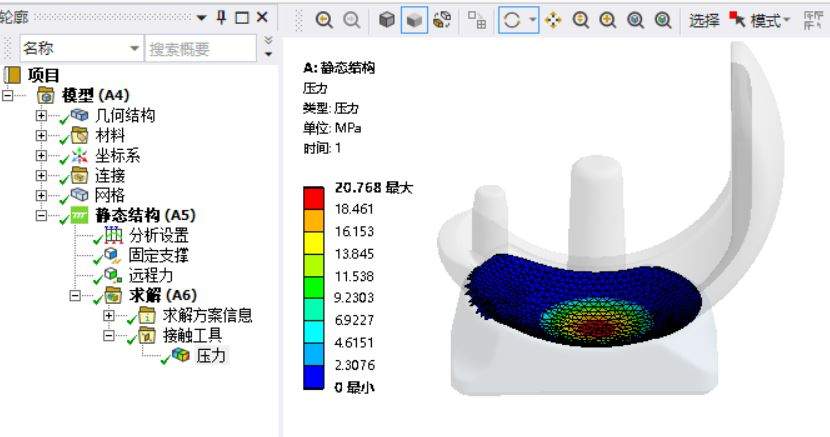The image size is (830, 437).
Task: Click the 搜索概要 search field
Action: [198, 48]
